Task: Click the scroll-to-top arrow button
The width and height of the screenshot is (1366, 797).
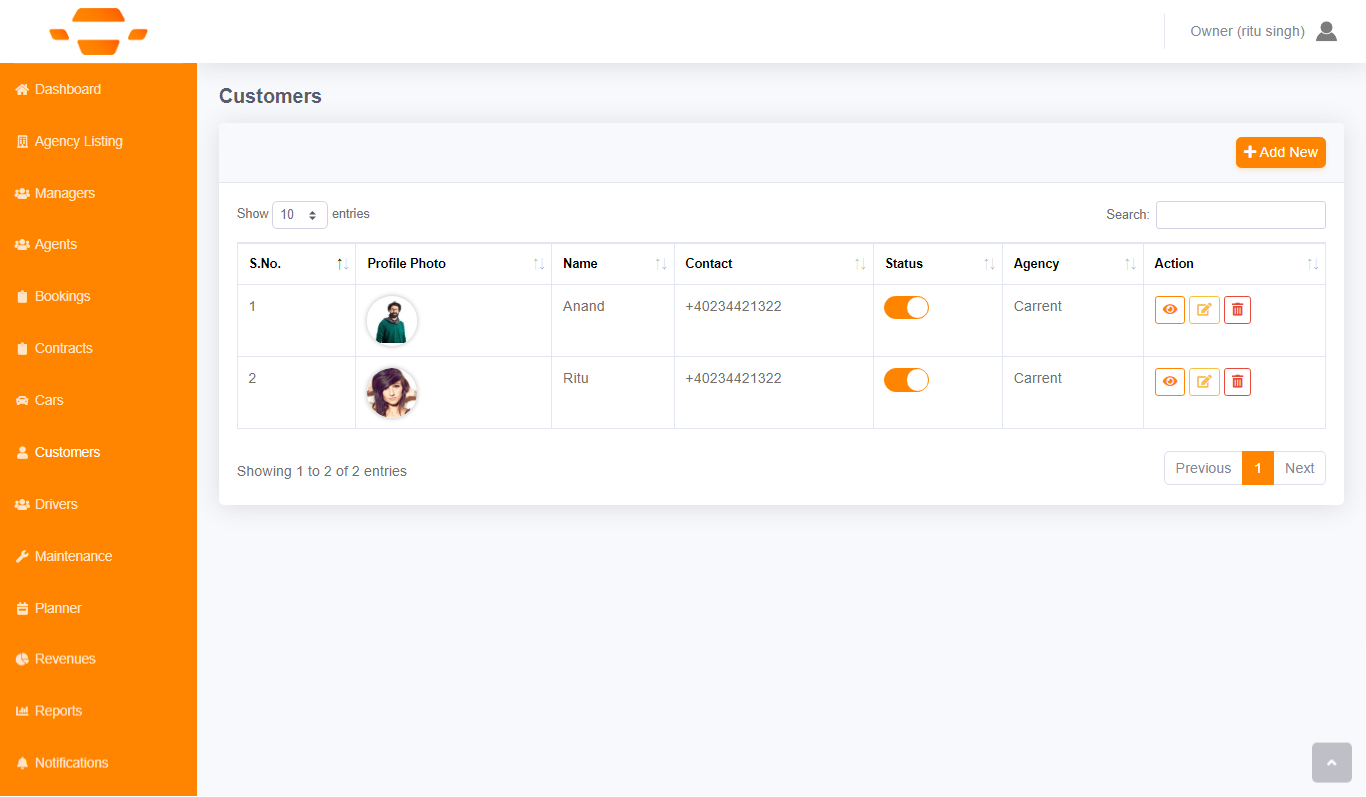Action: pos(1331,762)
